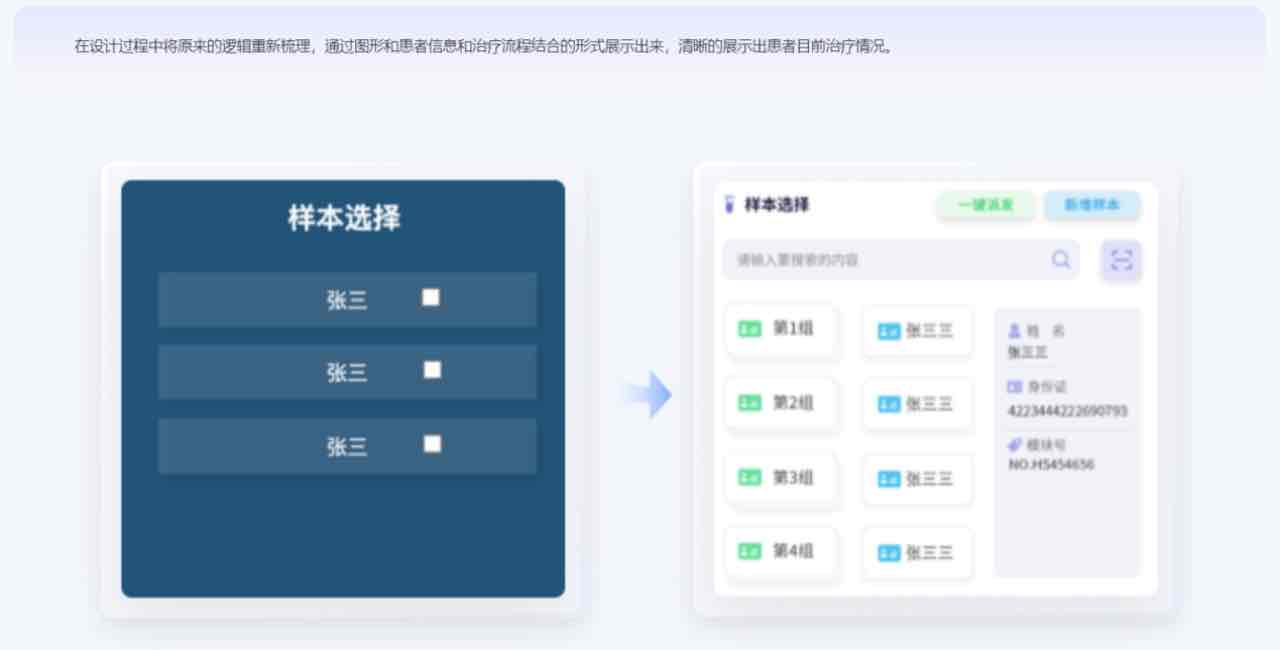
Task: Toggle the third 张三 checkbox
Action: (x=432, y=444)
